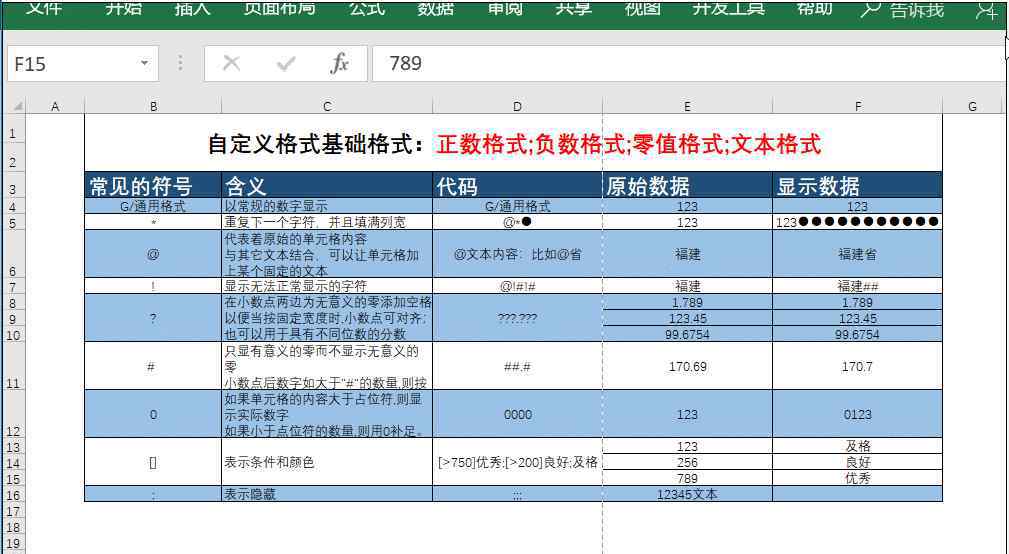Switch to the 开发工具 ribbon tab
Image resolution: width=1009 pixels, height=554 pixels.
tap(728, 9)
